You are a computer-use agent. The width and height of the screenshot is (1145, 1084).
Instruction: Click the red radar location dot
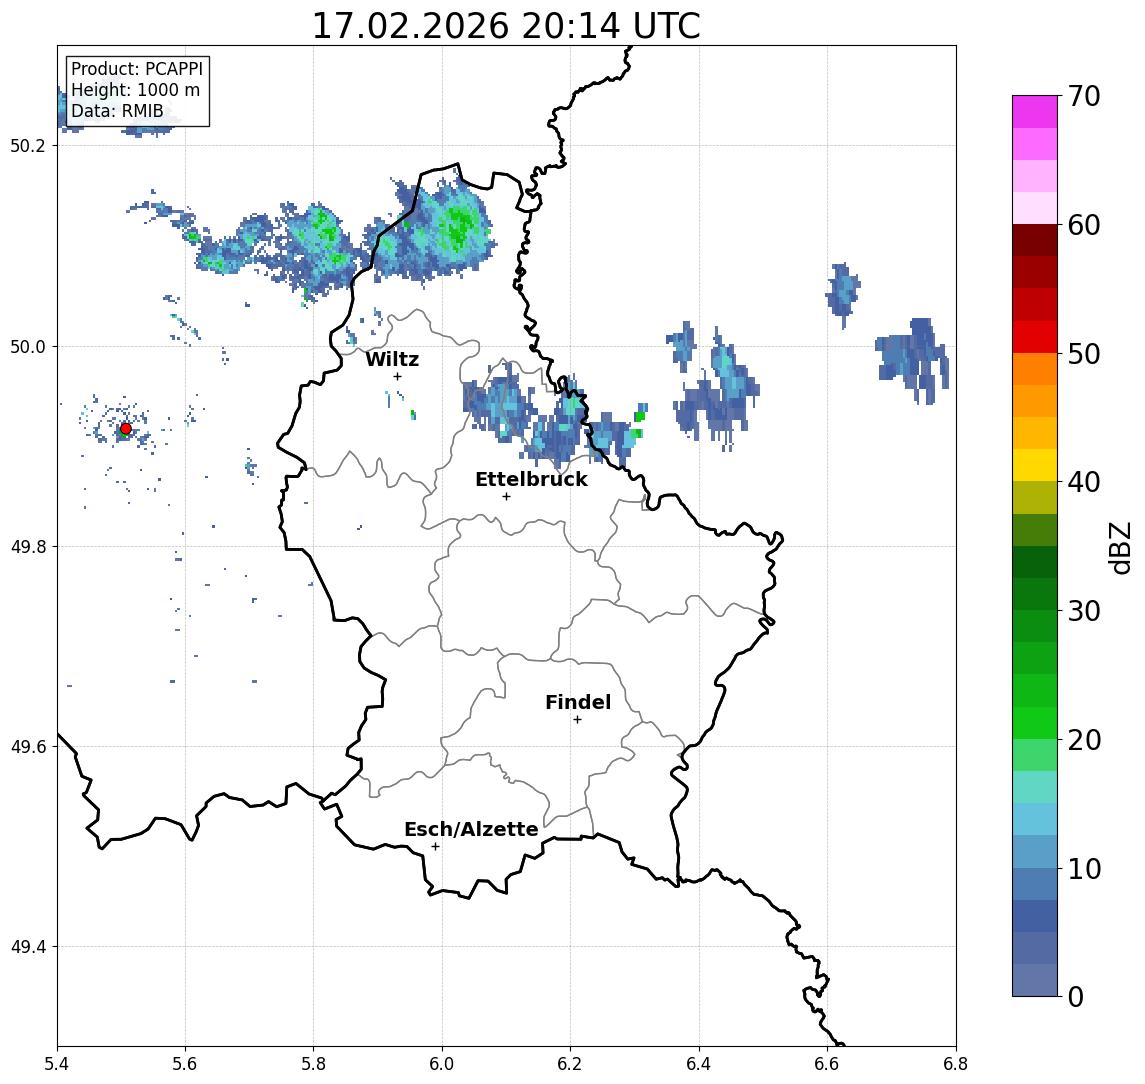[x=126, y=429]
